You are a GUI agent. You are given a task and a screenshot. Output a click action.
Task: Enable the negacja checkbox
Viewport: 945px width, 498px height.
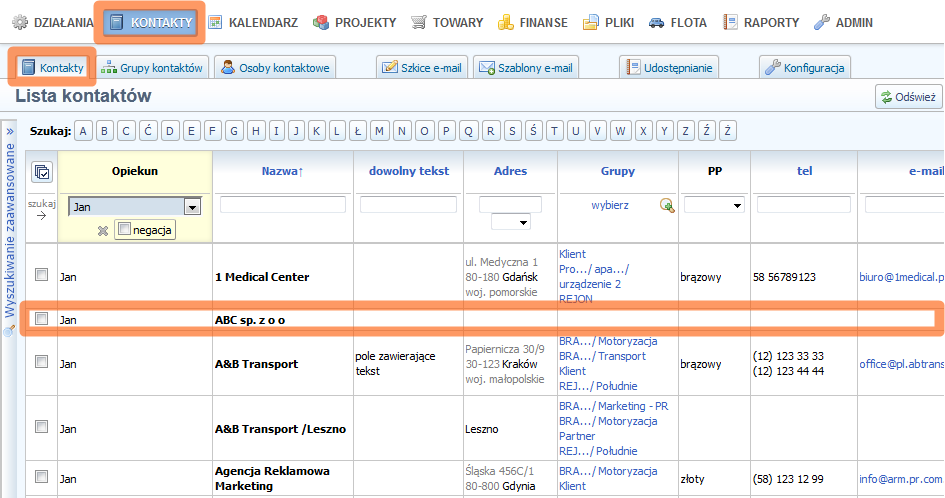coord(124,230)
